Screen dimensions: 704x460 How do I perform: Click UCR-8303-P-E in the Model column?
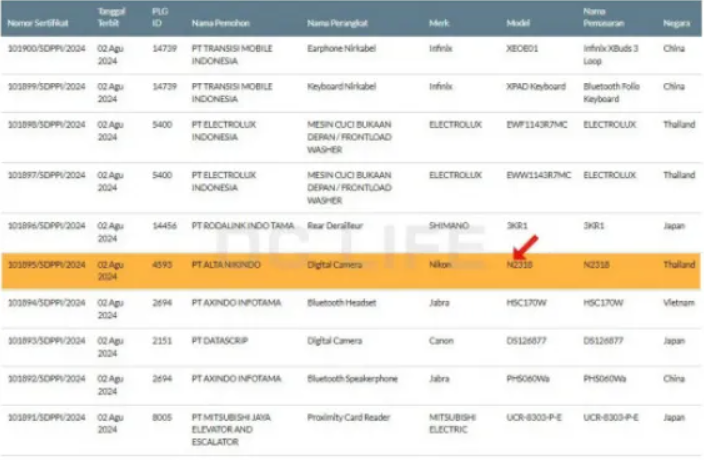pos(534,417)
